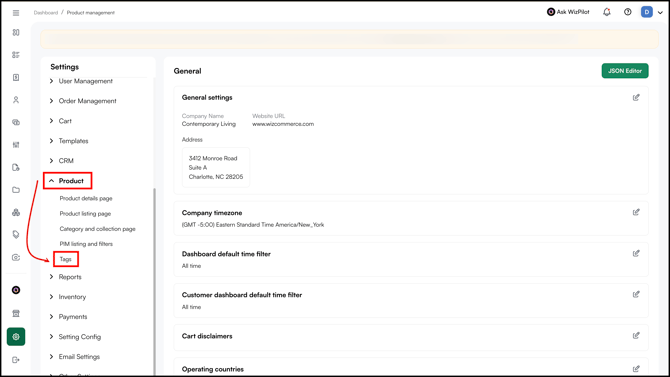Screen dimensions: 670x377
Task: Open the person icon in left sidebar
Action: pos(16,100)
